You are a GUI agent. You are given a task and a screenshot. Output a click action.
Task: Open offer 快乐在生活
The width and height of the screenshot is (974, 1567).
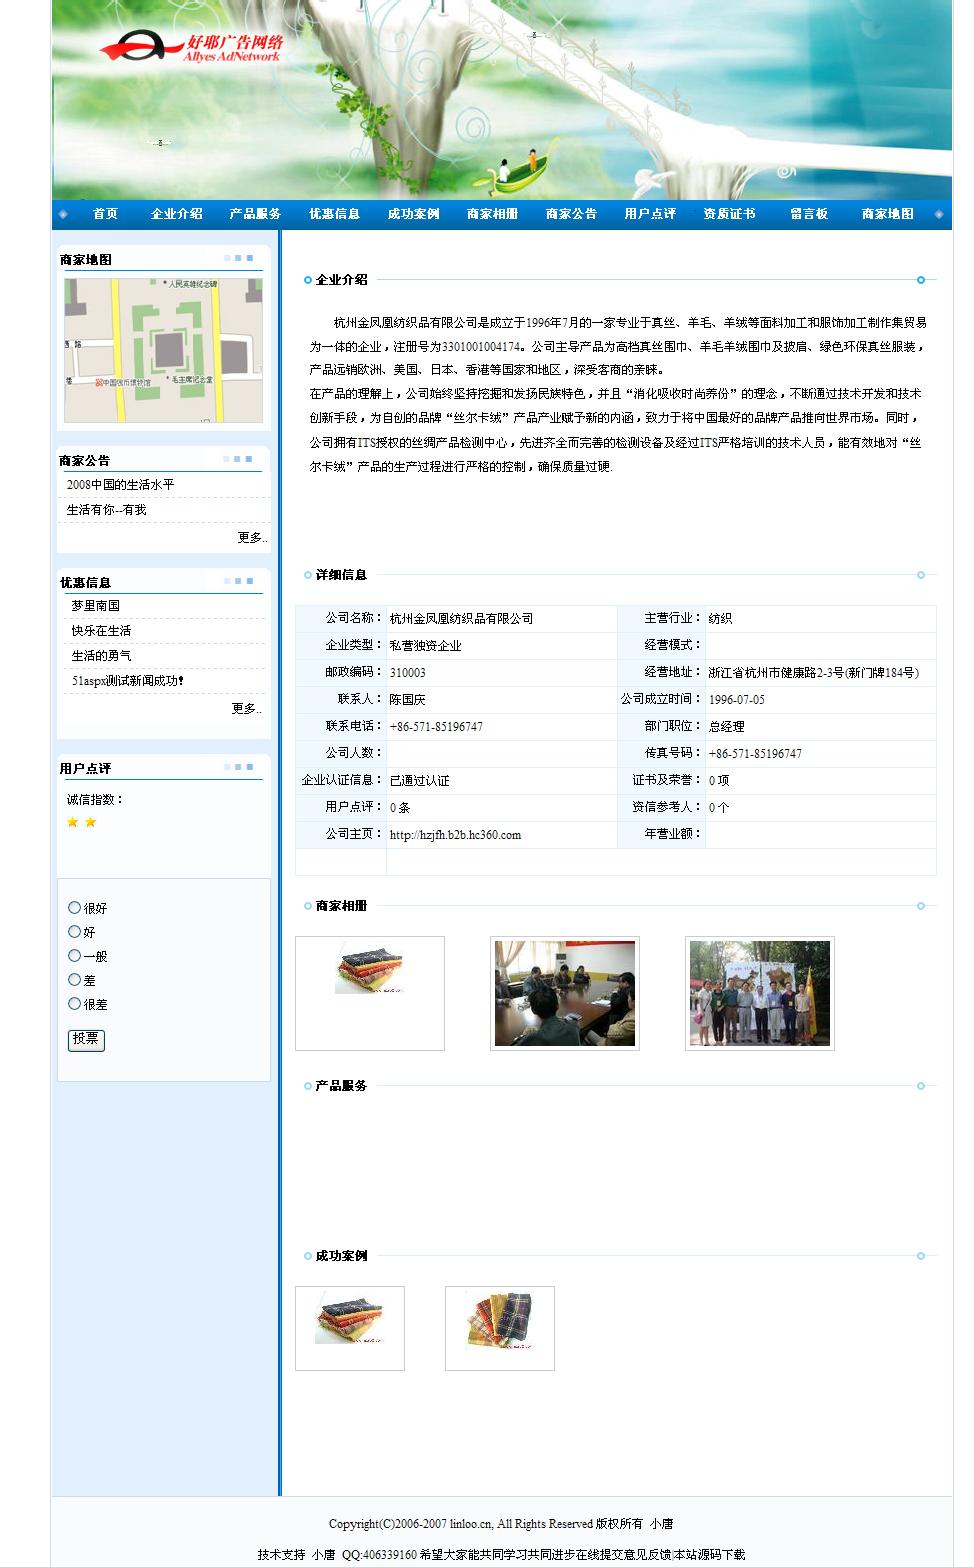[101, 631]
